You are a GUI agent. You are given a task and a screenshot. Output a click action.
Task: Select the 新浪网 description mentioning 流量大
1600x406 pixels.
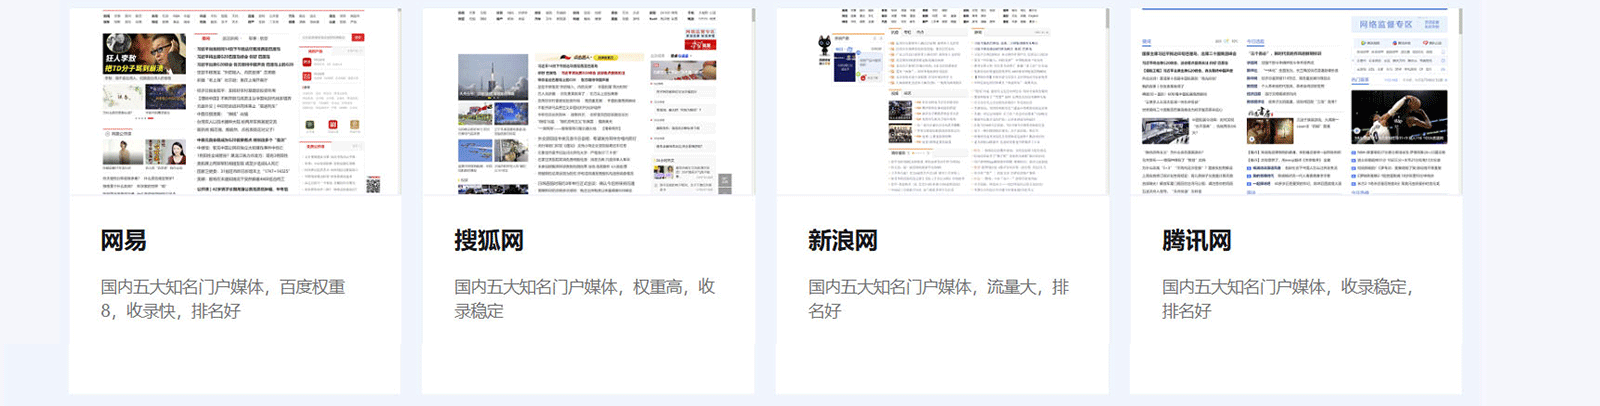[x=939, y=299]
